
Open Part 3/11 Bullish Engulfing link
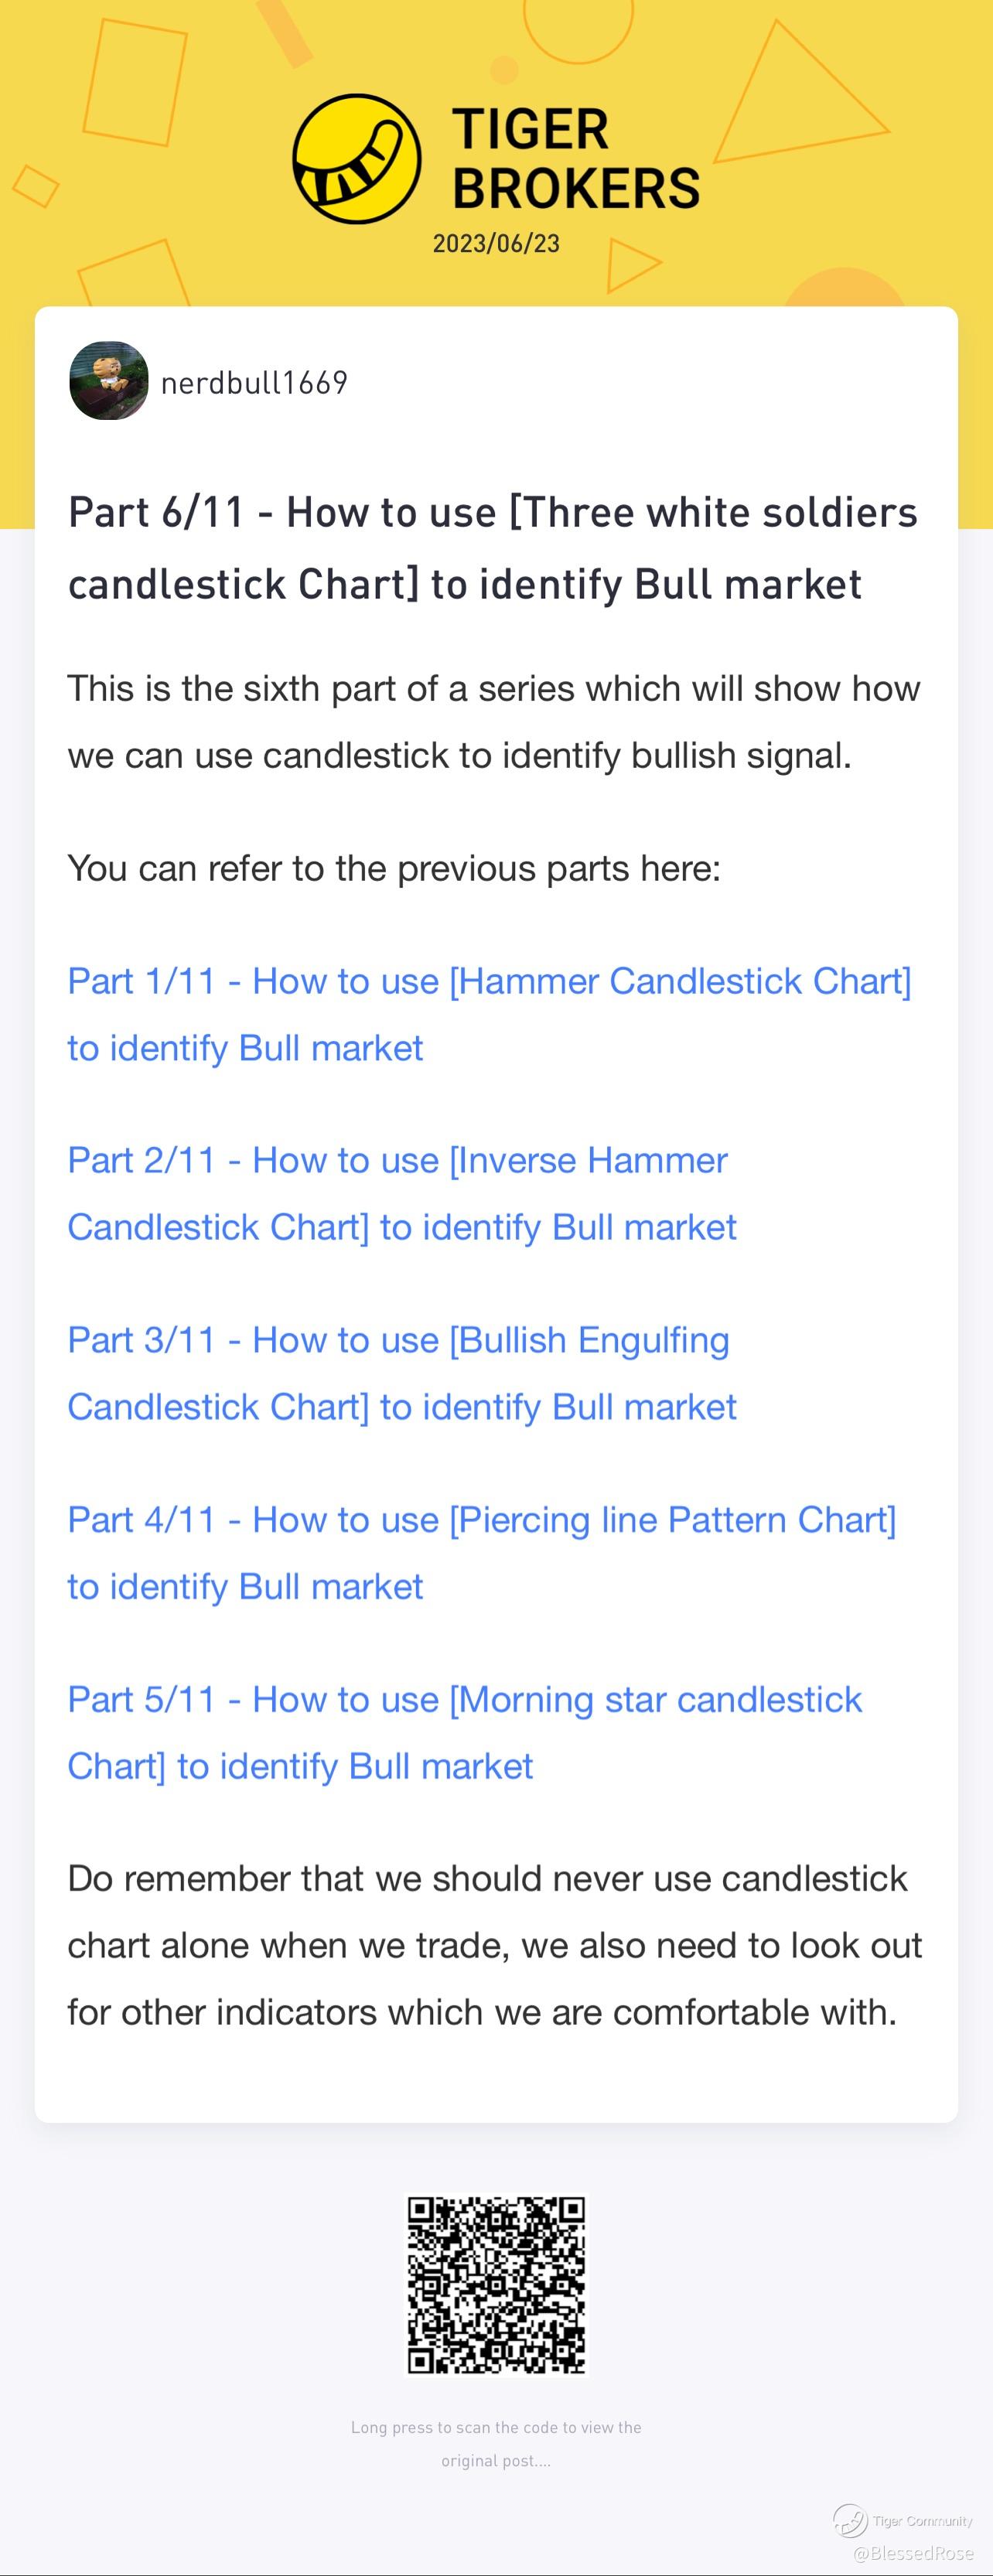402,1373
